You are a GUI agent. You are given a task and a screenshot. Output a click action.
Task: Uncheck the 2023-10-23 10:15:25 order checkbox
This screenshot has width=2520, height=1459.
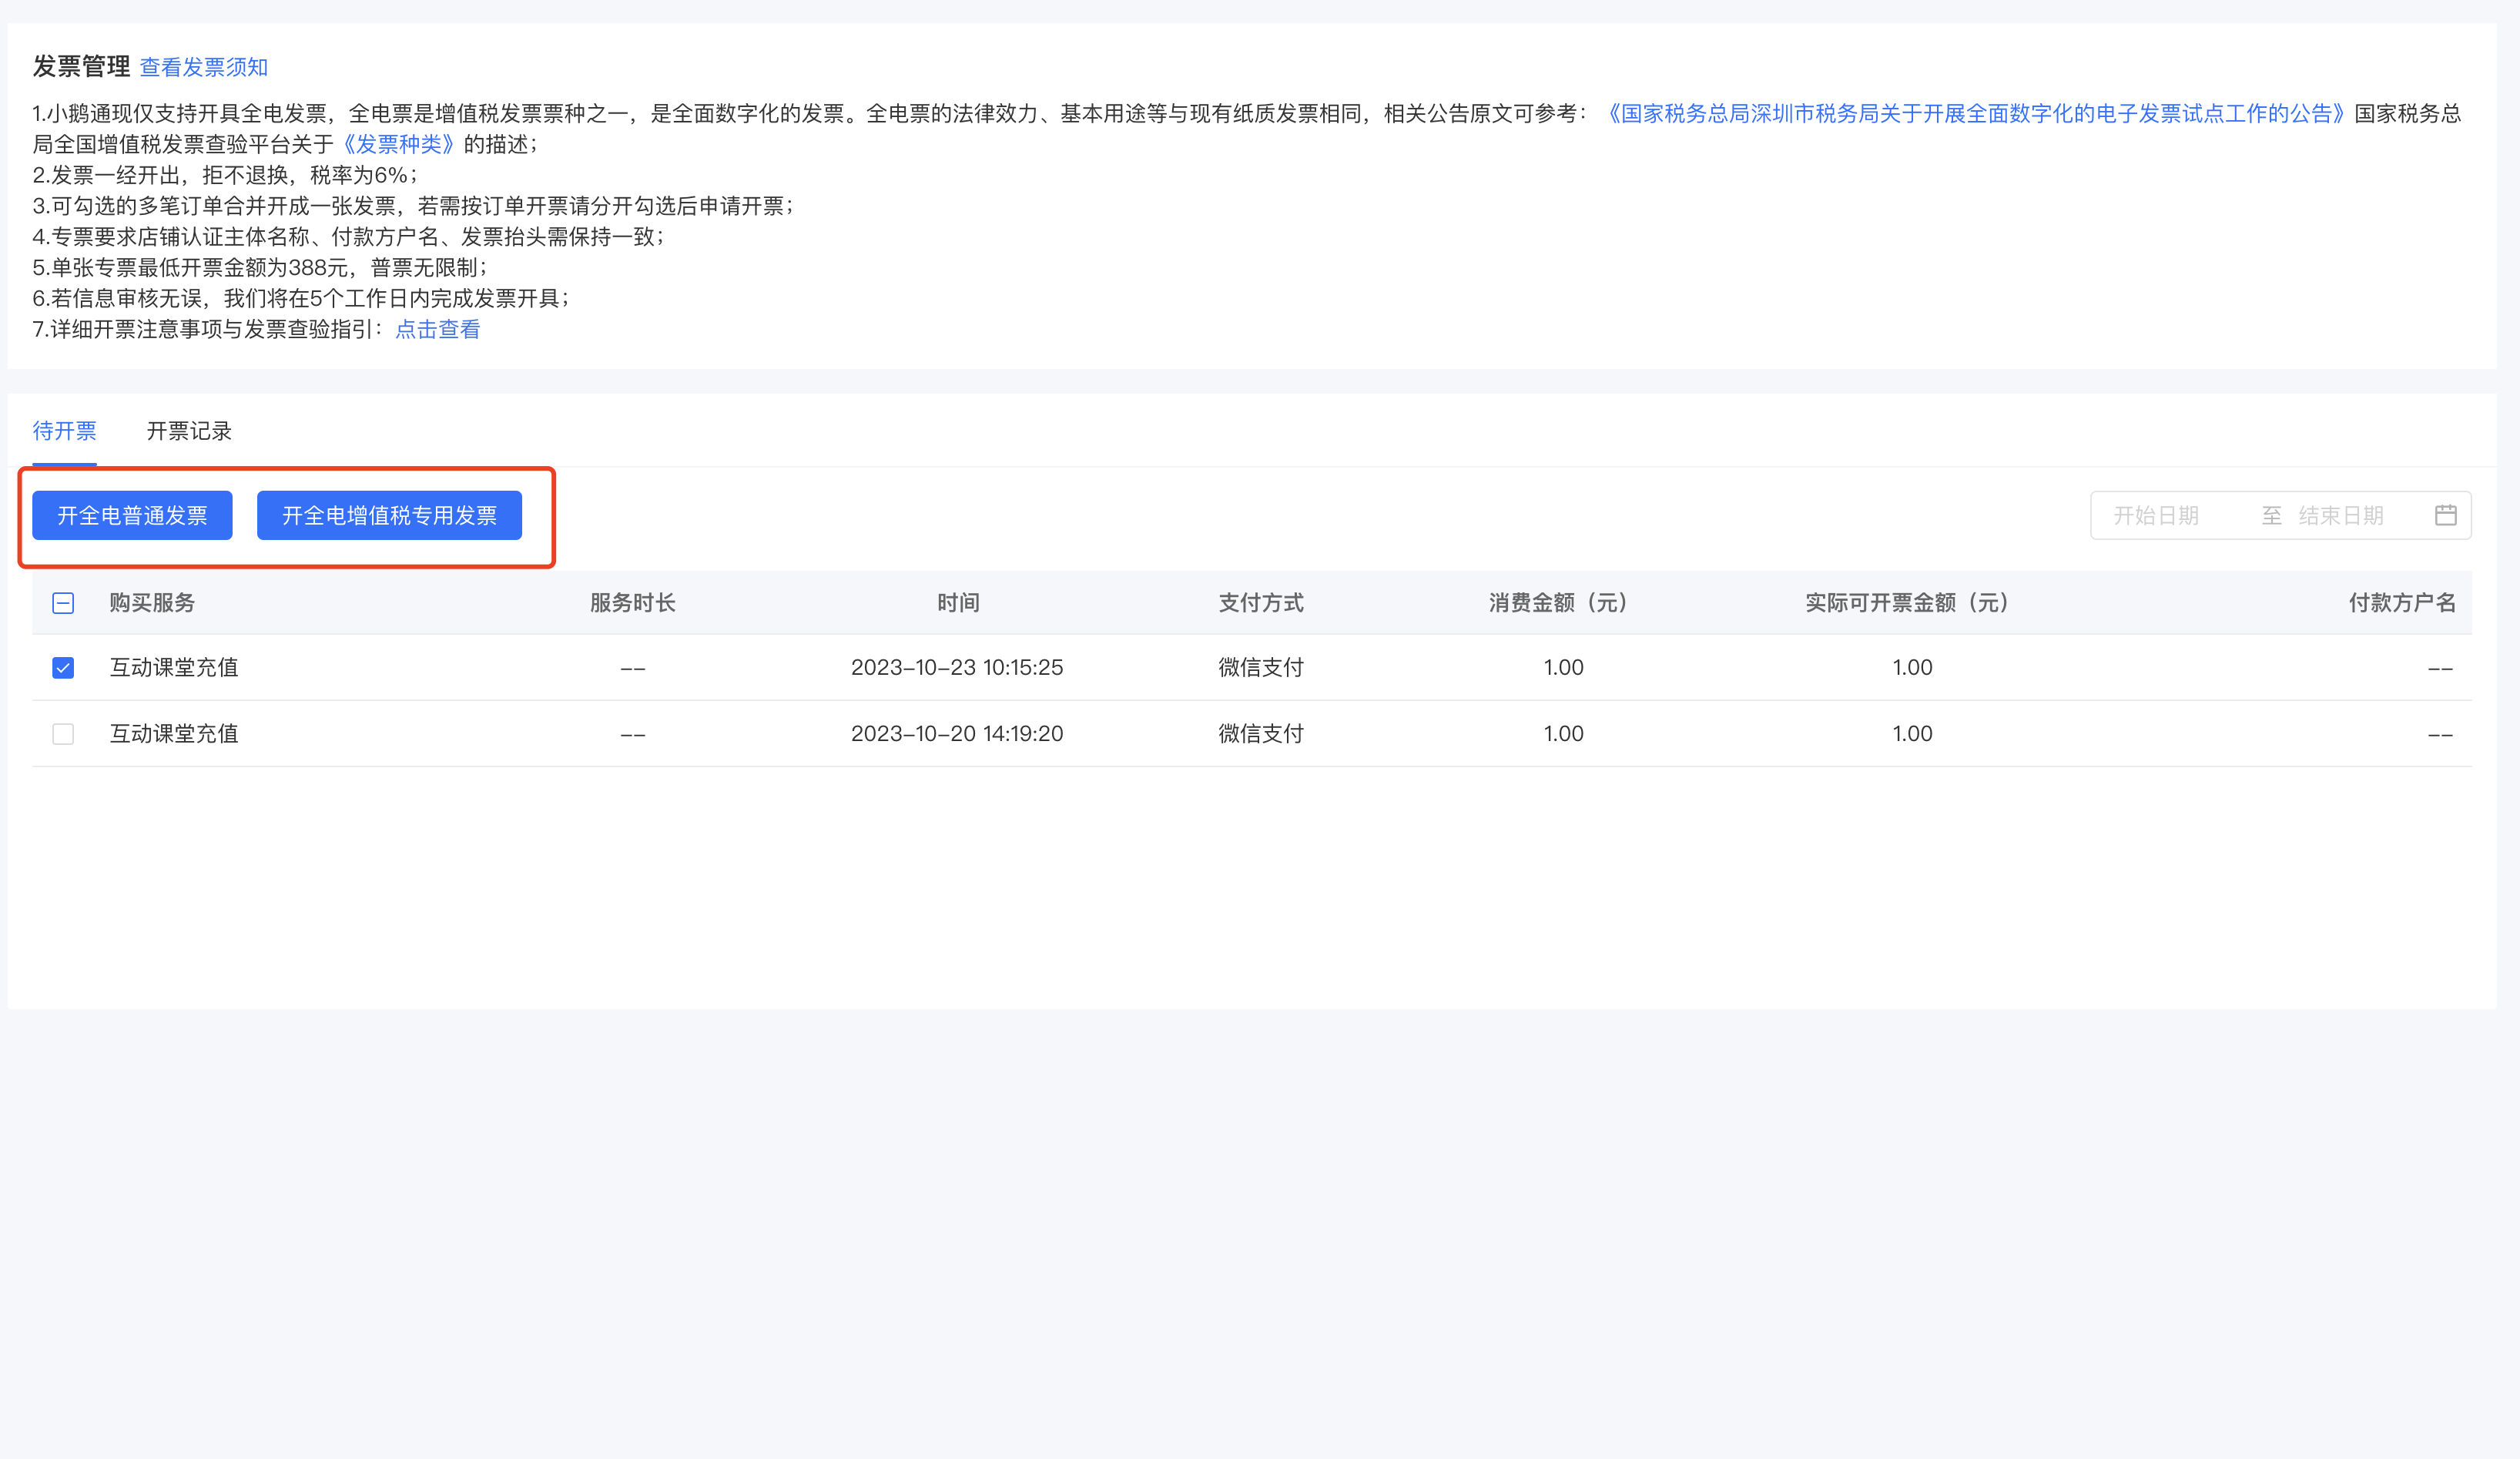coord(63,667)
